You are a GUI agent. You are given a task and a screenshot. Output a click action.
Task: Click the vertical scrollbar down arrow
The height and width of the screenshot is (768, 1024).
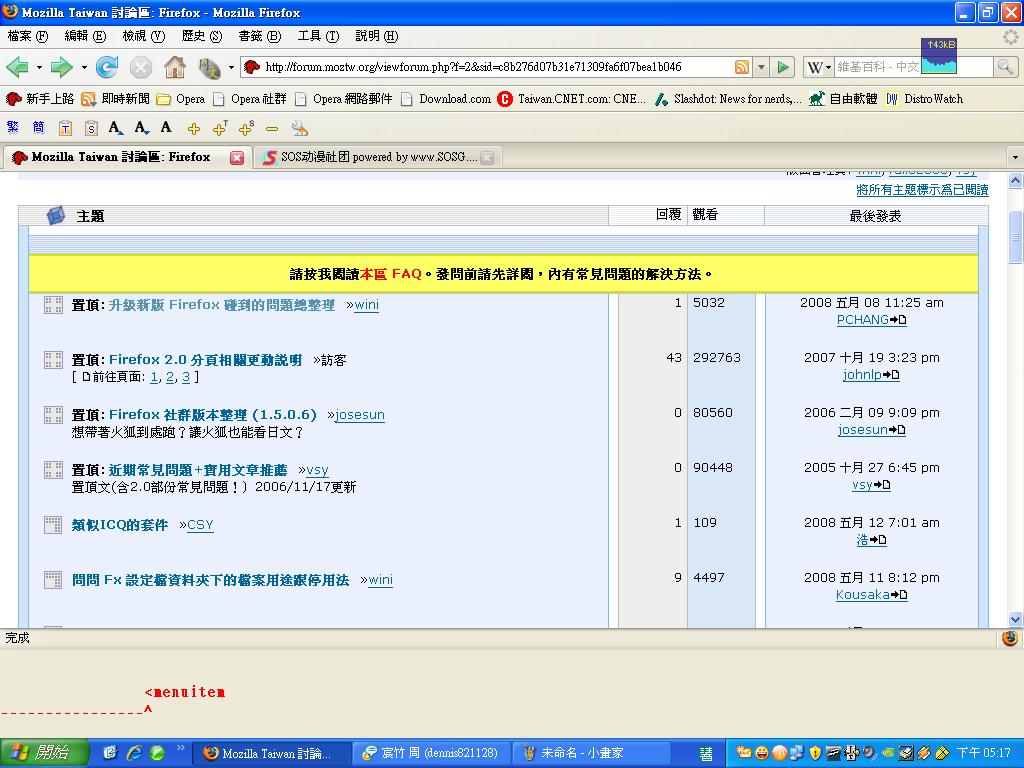[x=1015, y=618]
